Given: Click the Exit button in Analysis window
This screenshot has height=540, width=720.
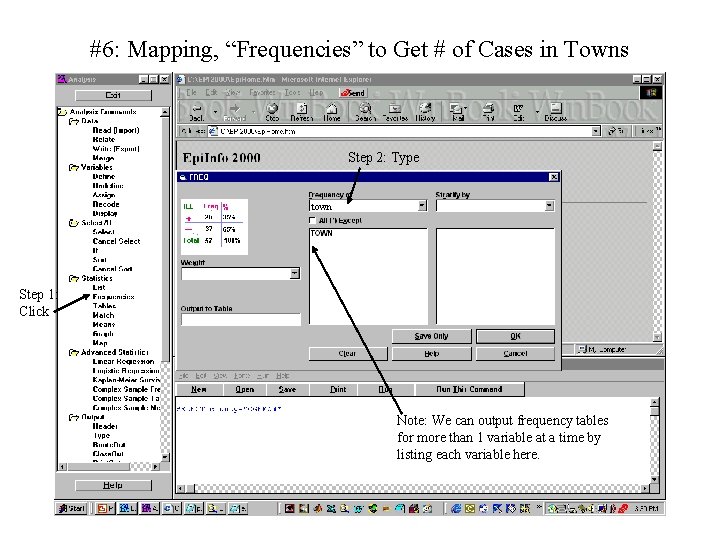Looking at the screenshot, I should (x=113, y=95).
